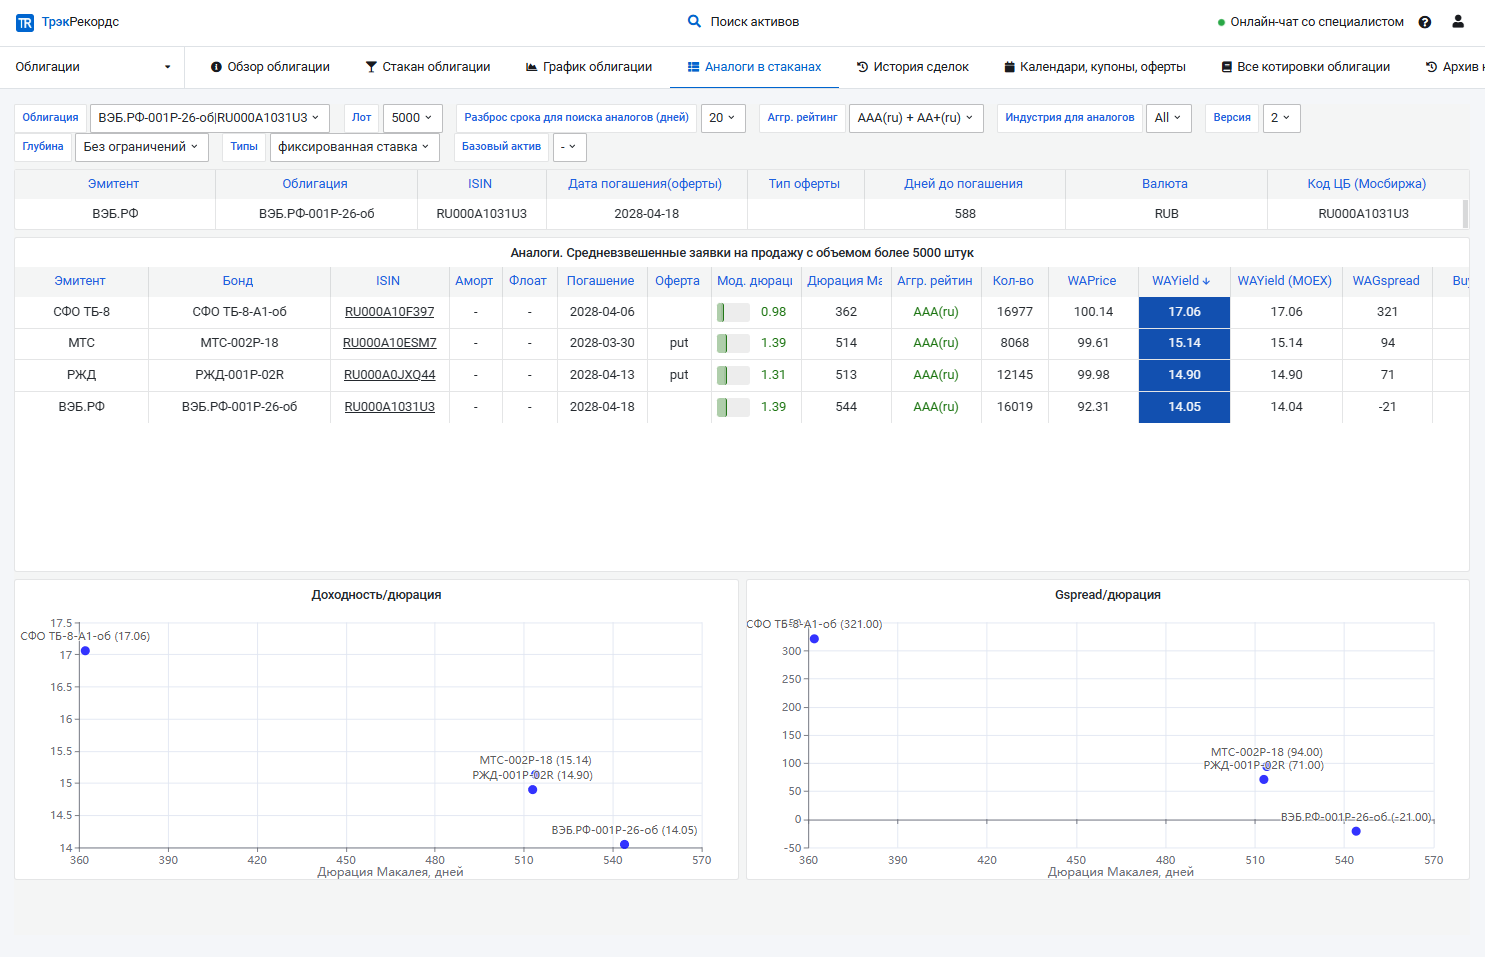Click duration bar in СФО ТБ-8 row
Screen dimensions: 1485x957
pyautogui.click(x=733, y=312)
